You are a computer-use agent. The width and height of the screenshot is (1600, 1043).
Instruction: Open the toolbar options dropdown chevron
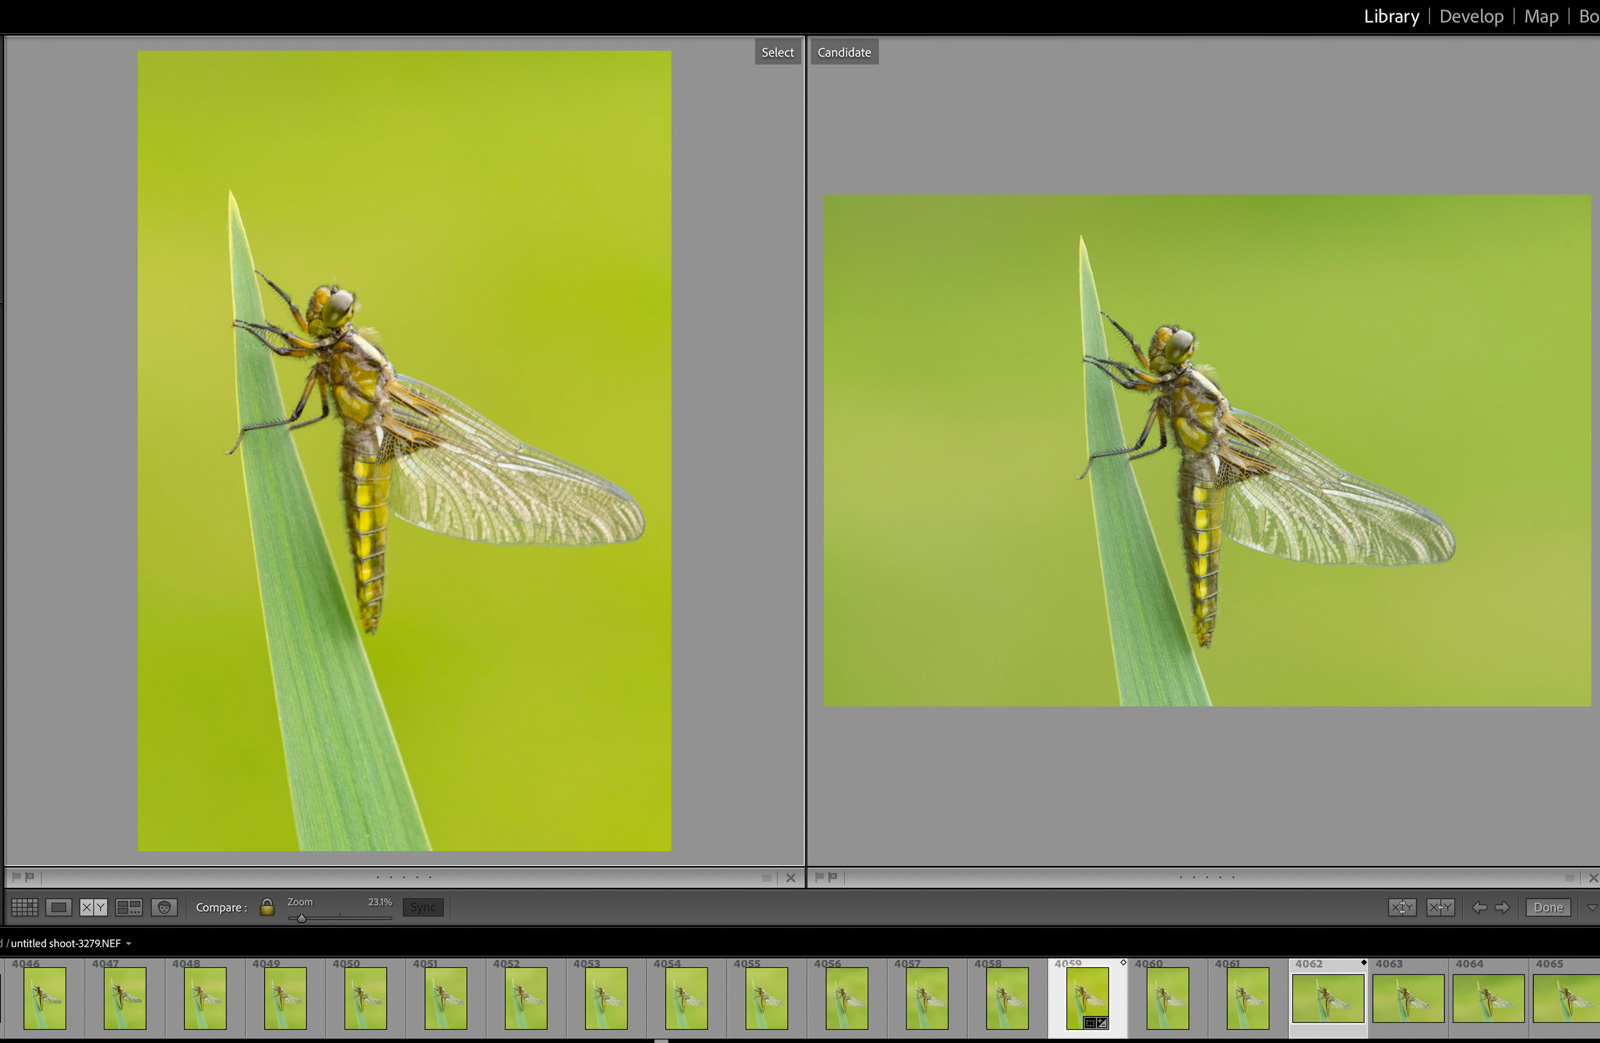coord(1591,907)
